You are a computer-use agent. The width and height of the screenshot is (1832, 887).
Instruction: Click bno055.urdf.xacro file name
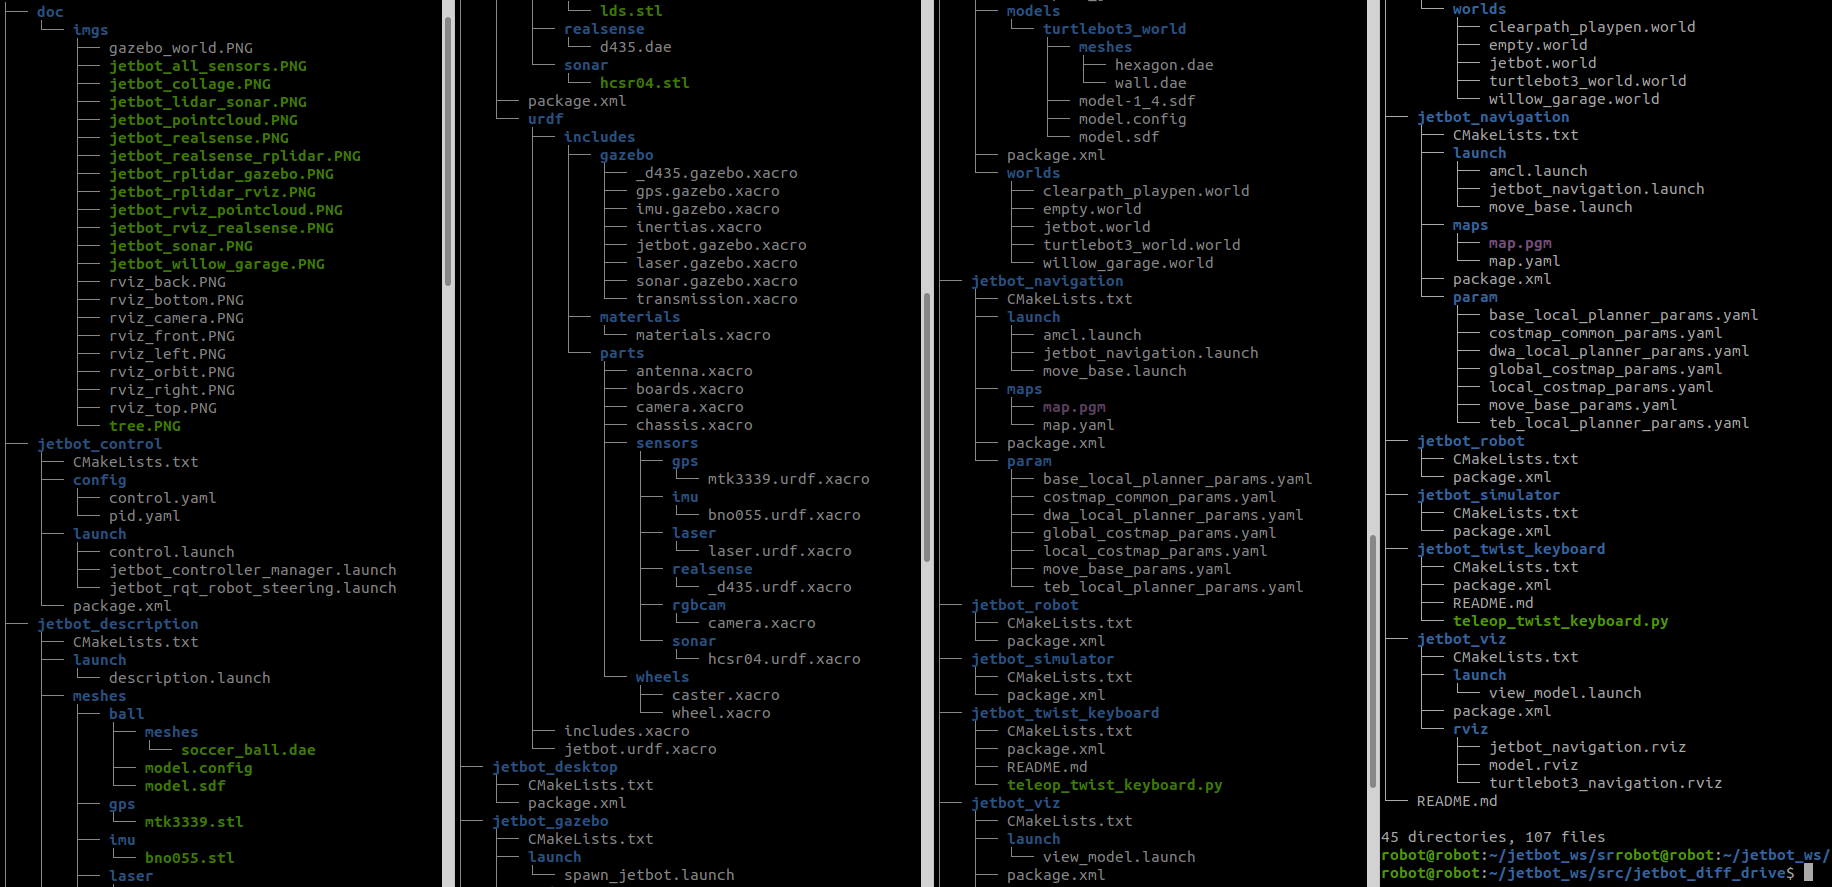(x=784, y=515)
